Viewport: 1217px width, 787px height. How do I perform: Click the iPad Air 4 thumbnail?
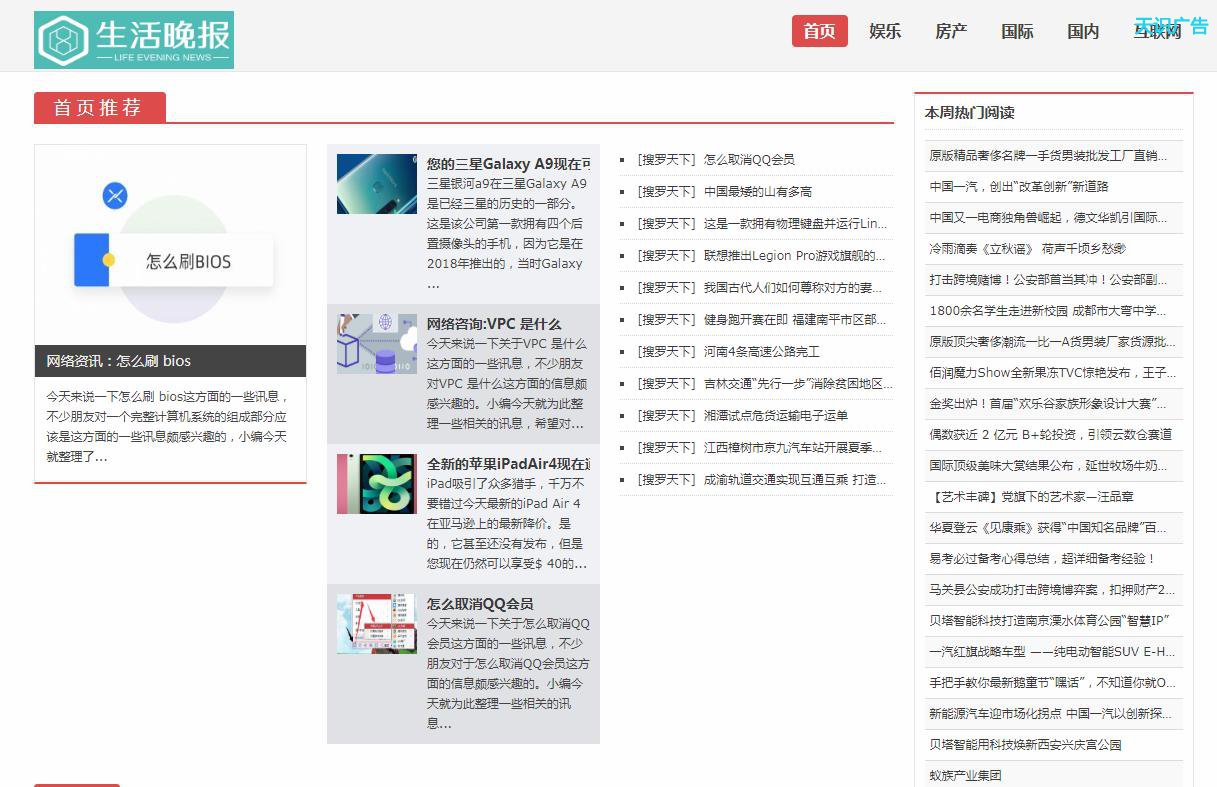[376, 484]
